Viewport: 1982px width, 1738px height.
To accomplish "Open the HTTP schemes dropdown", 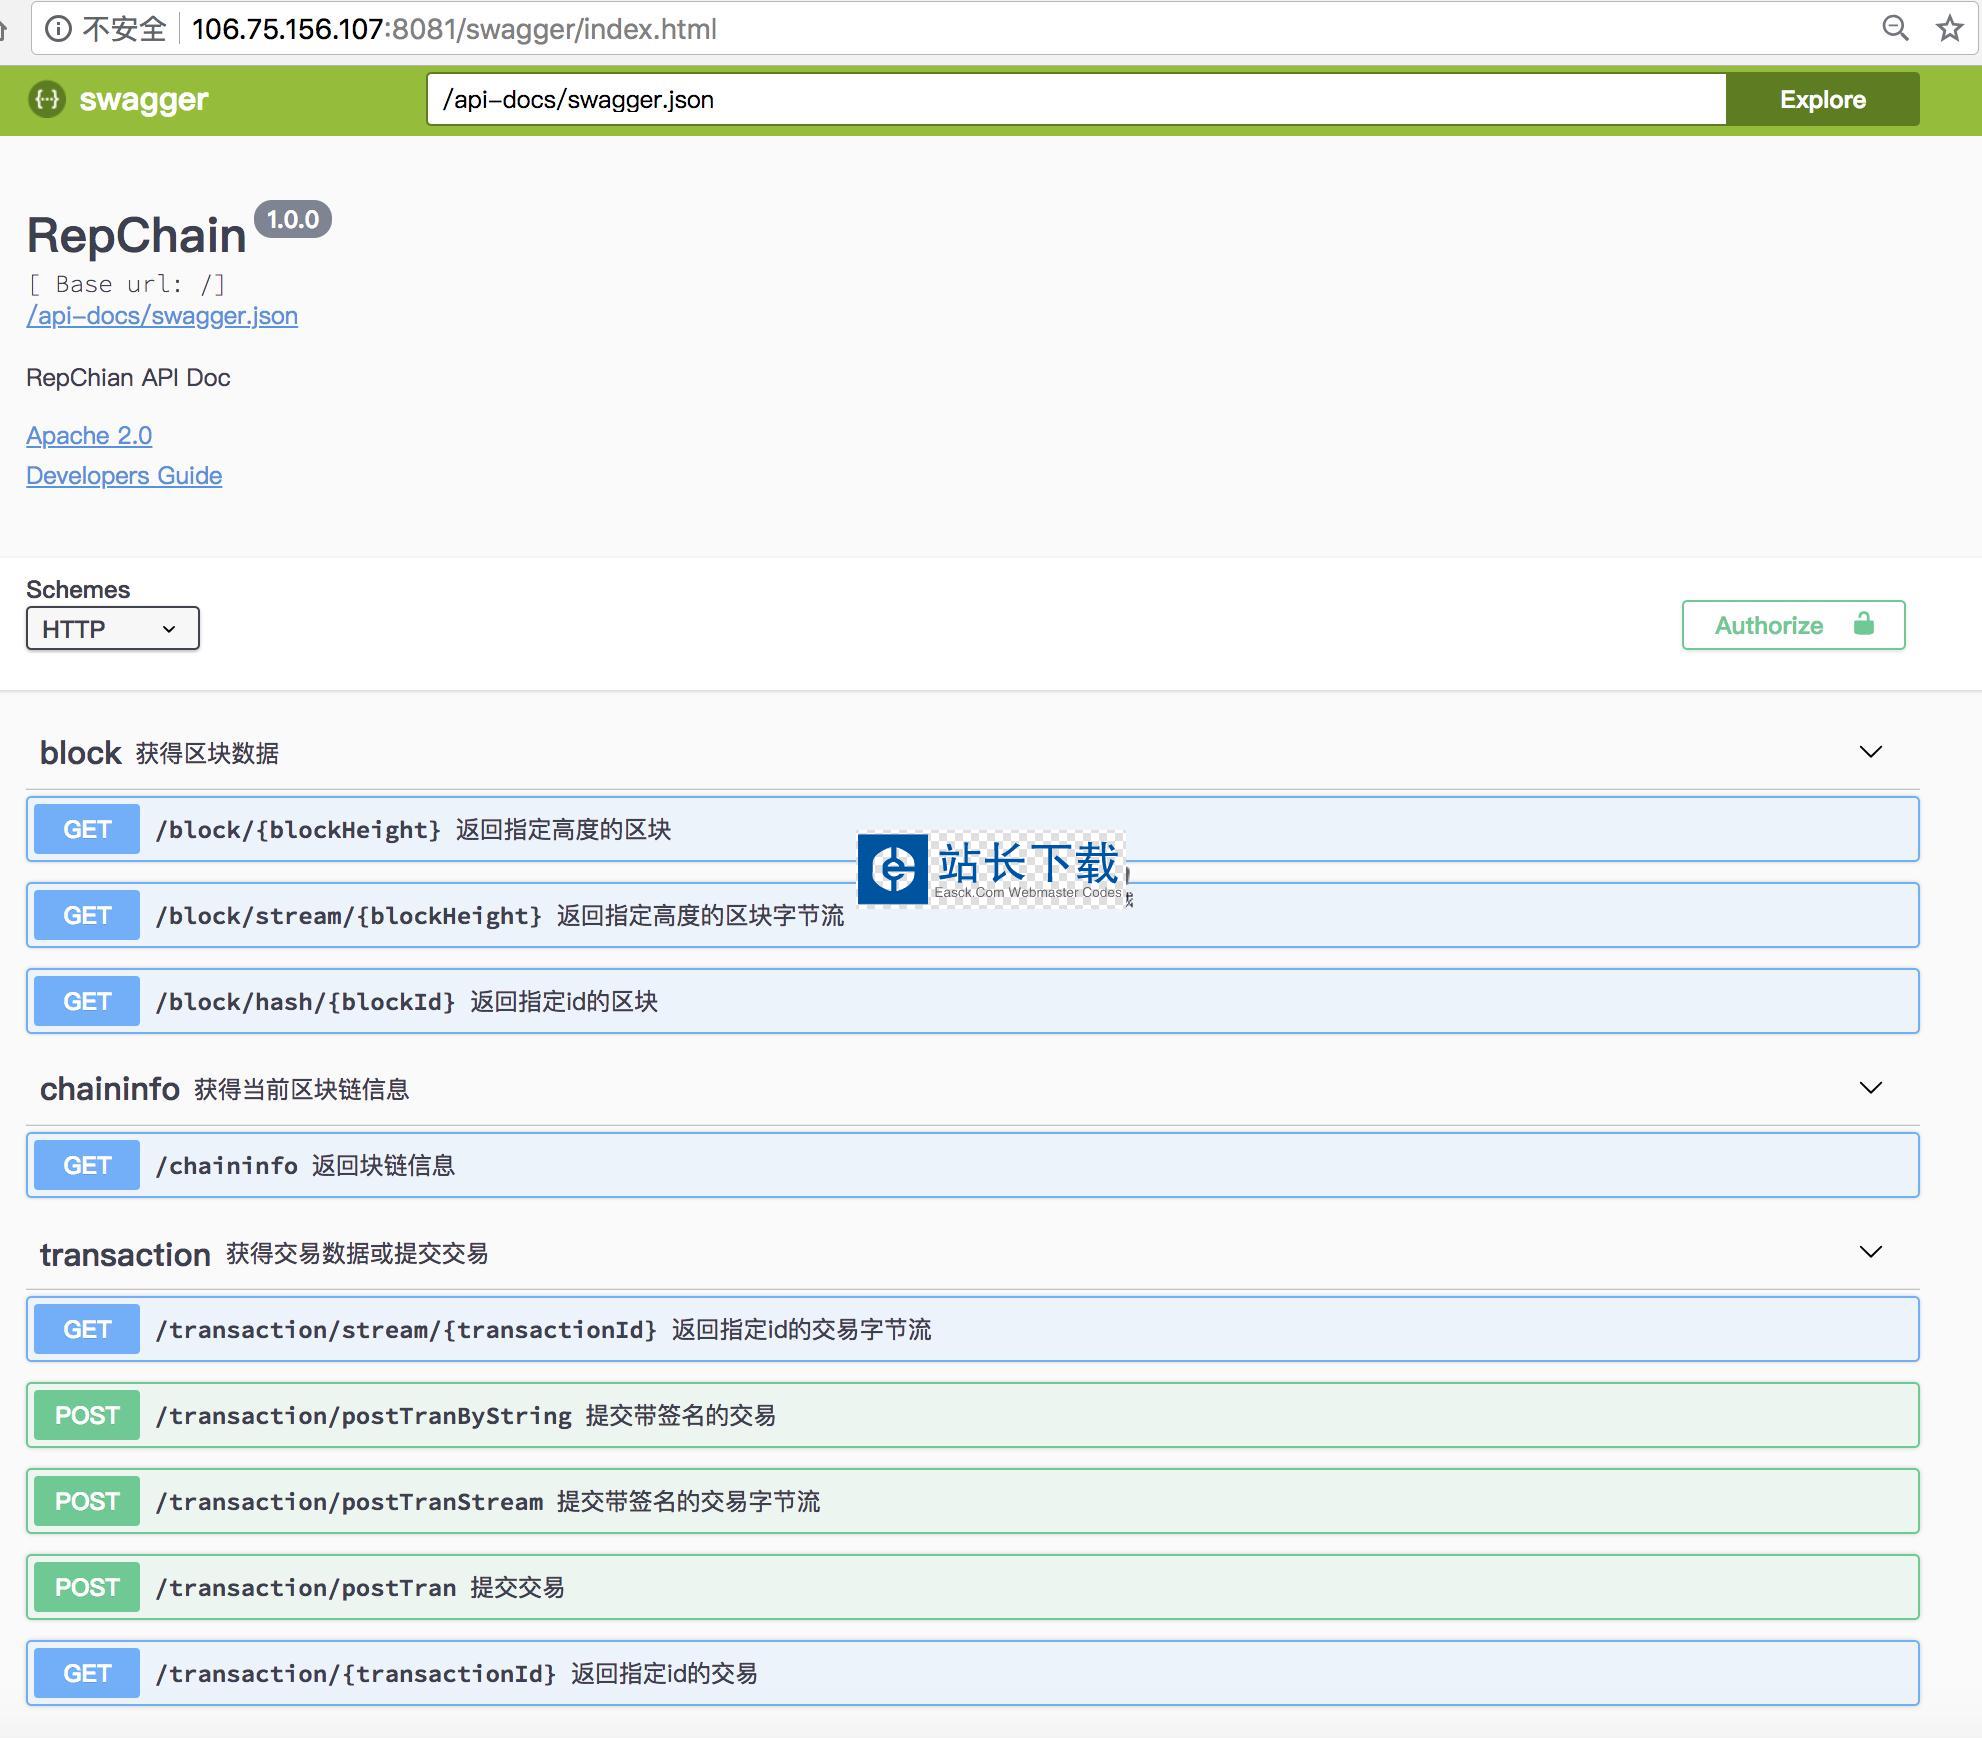I will [112, 629].
